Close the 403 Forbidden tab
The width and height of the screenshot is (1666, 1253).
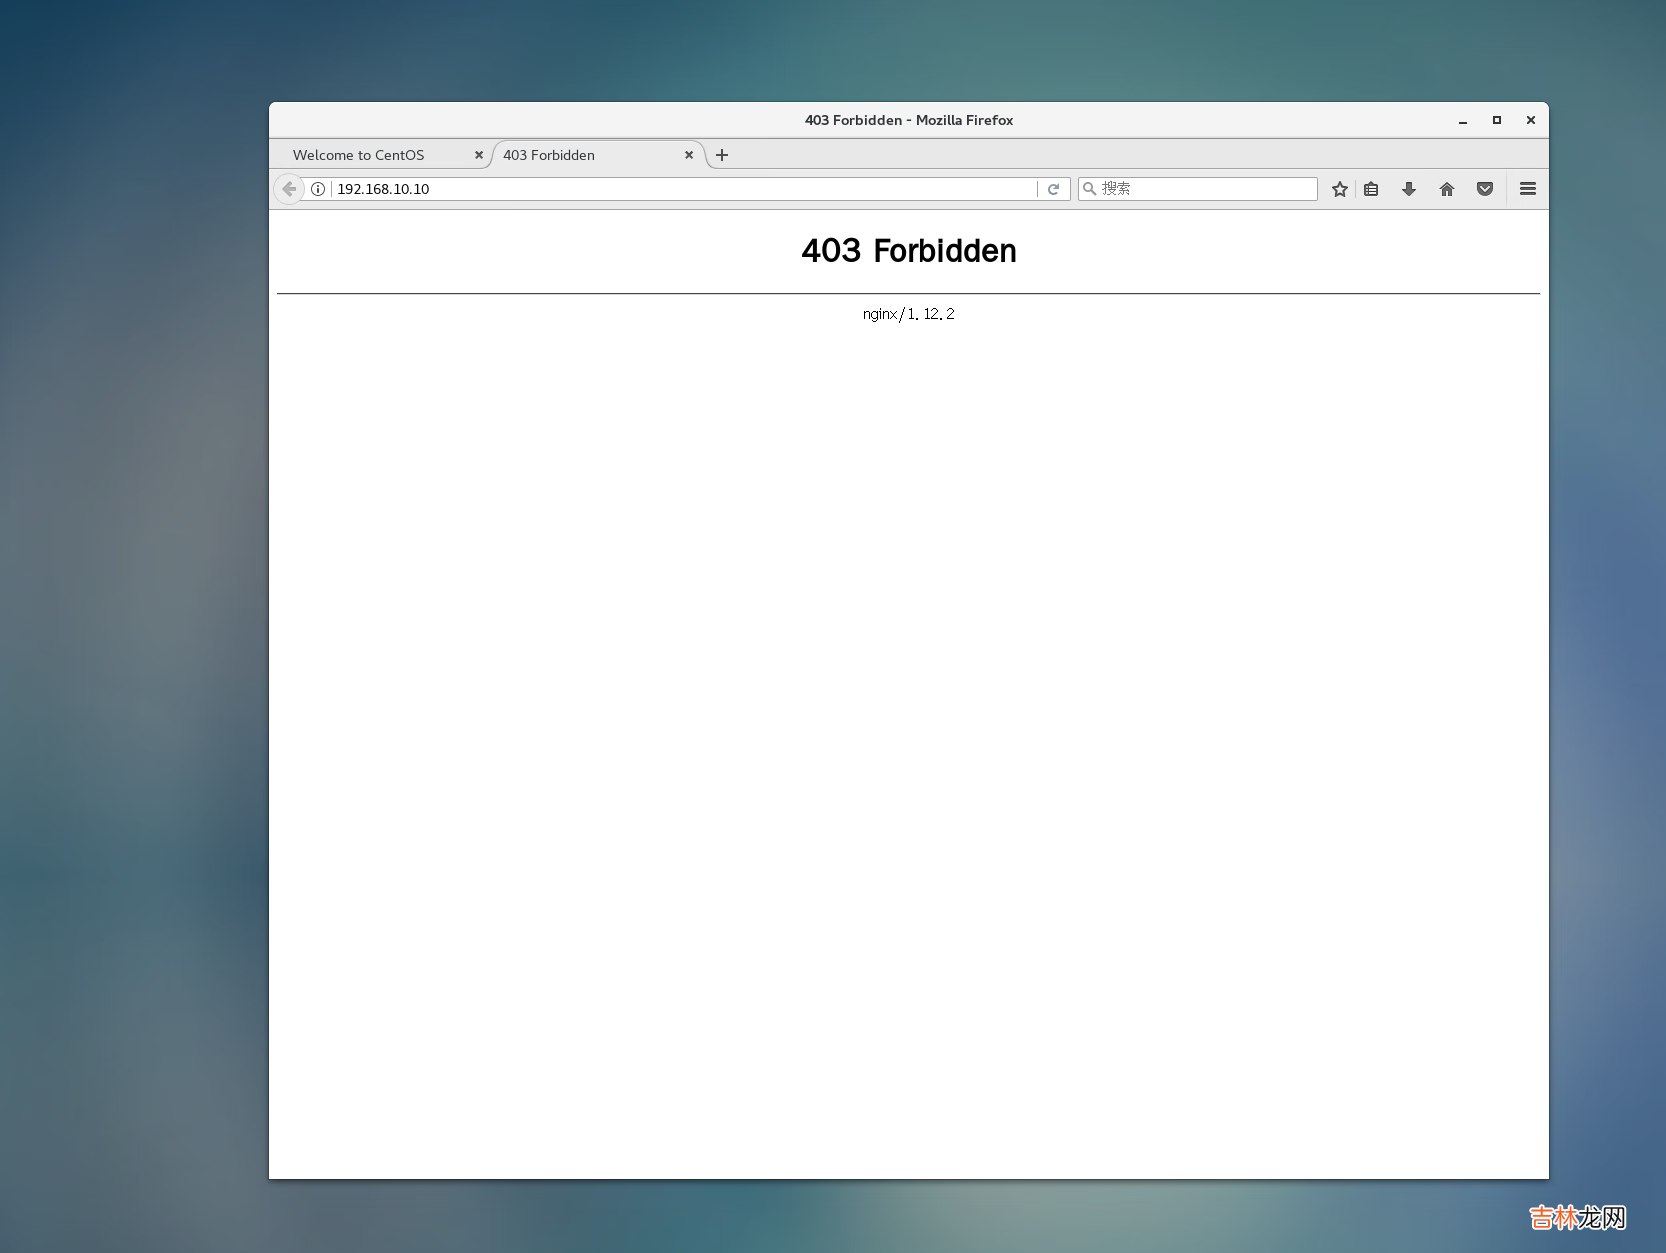click(689, 155)
